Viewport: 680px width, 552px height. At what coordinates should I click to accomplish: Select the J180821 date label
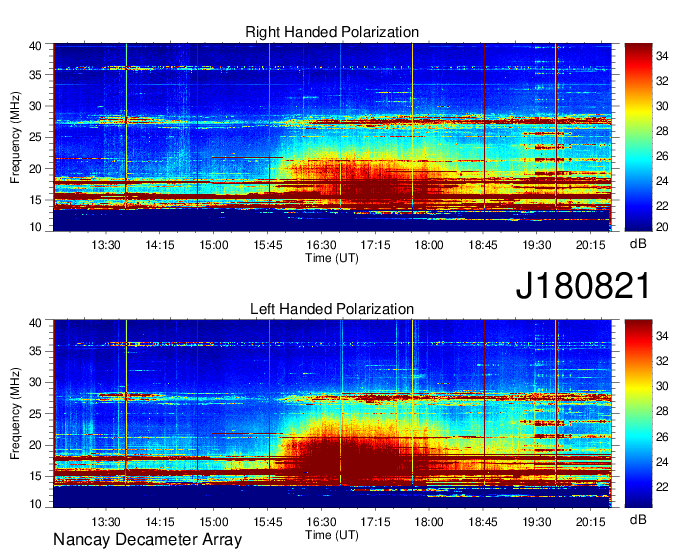(583, 286)
